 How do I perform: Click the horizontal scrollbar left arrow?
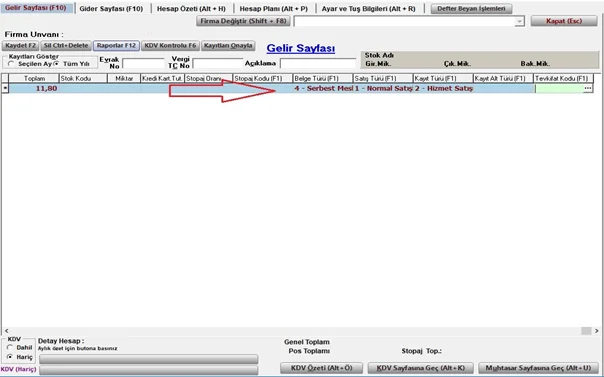(x=7, y=331)
